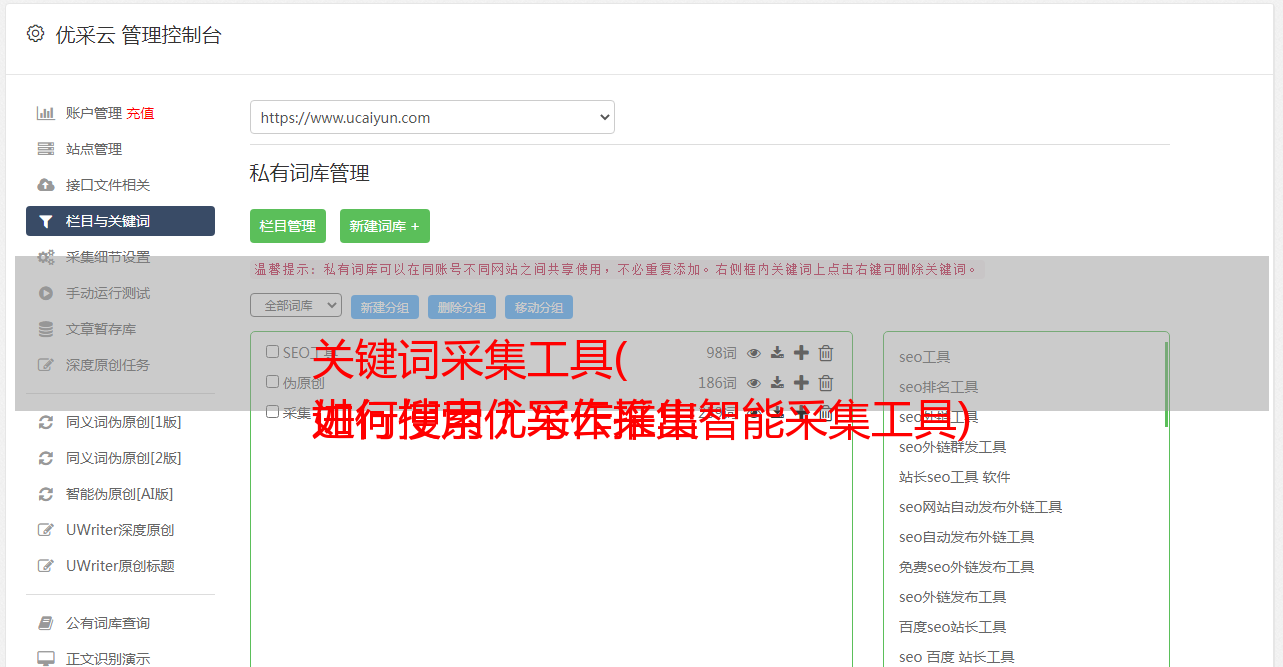Viewport: 1283px width, 667px height.
Task: Click the 私有词库管理 page heading
Action: click(x=310, y=173)
